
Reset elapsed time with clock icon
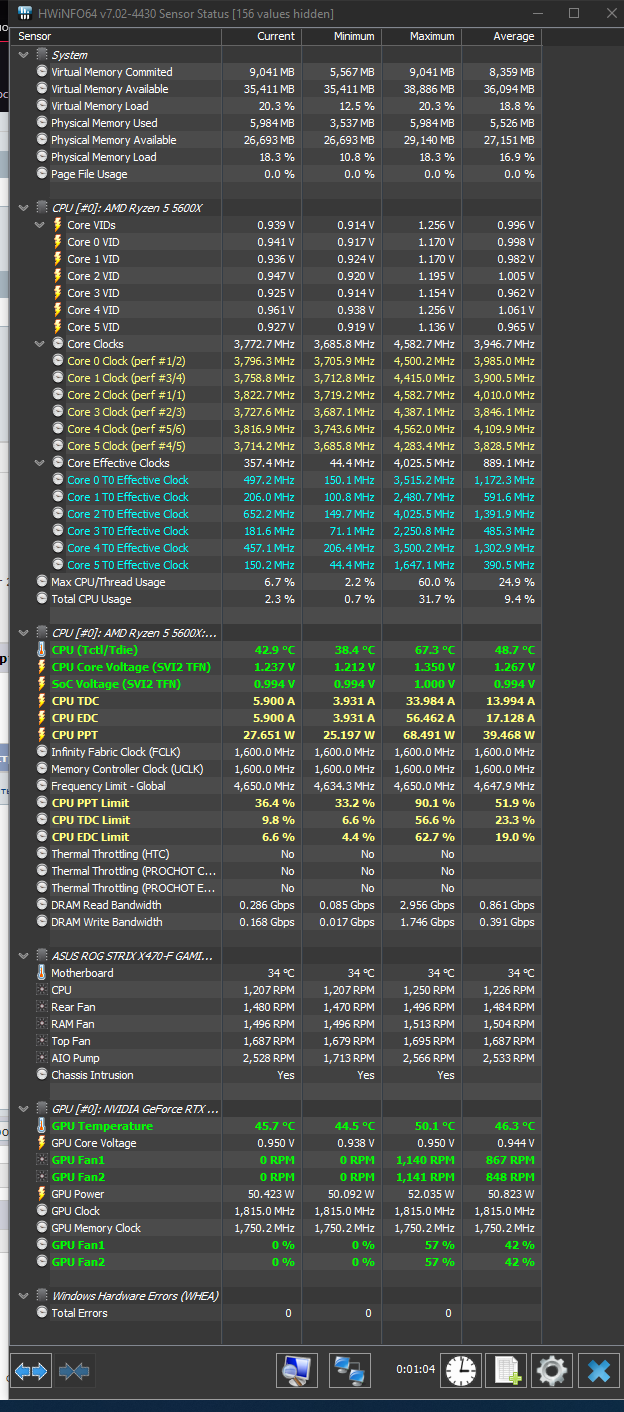click(x=461, y=1370)
